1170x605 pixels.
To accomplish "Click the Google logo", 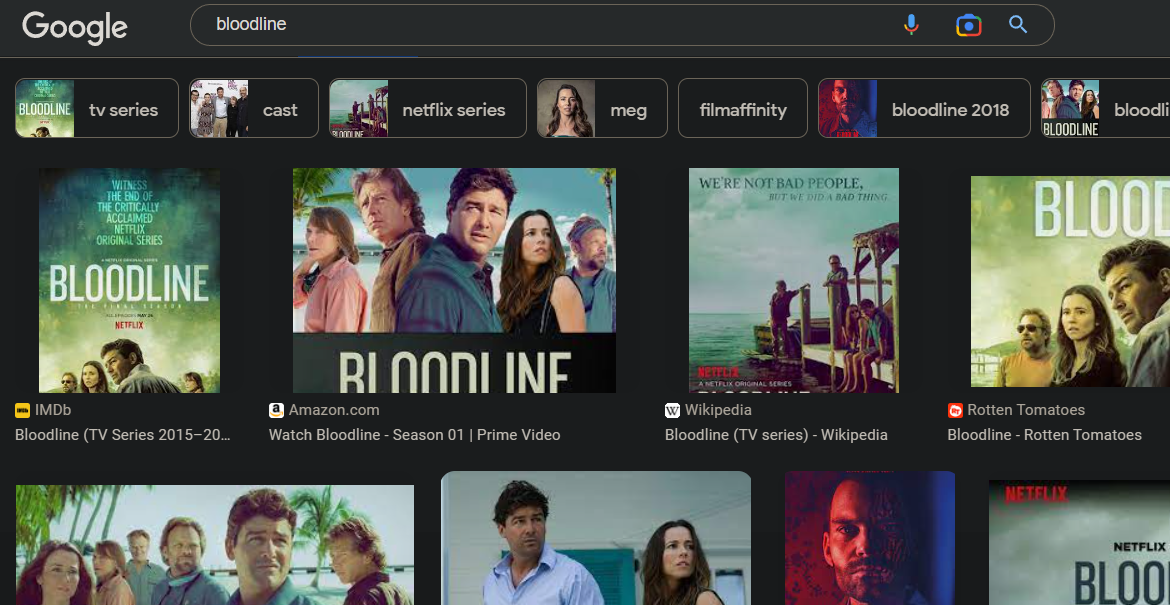I will pyautogui.click(x=75, y=28).
